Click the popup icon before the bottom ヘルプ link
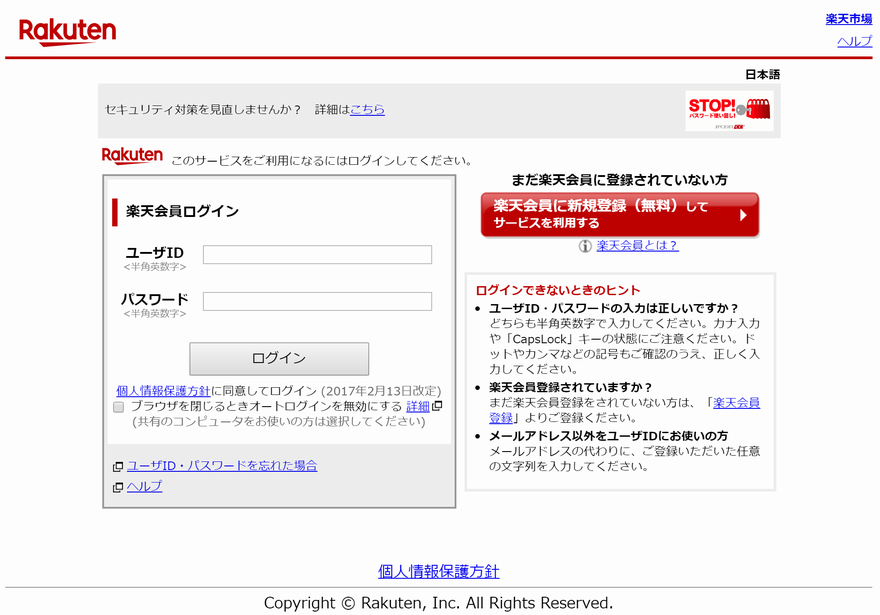This screenshot has height=615, width=880. coord(118,487)
